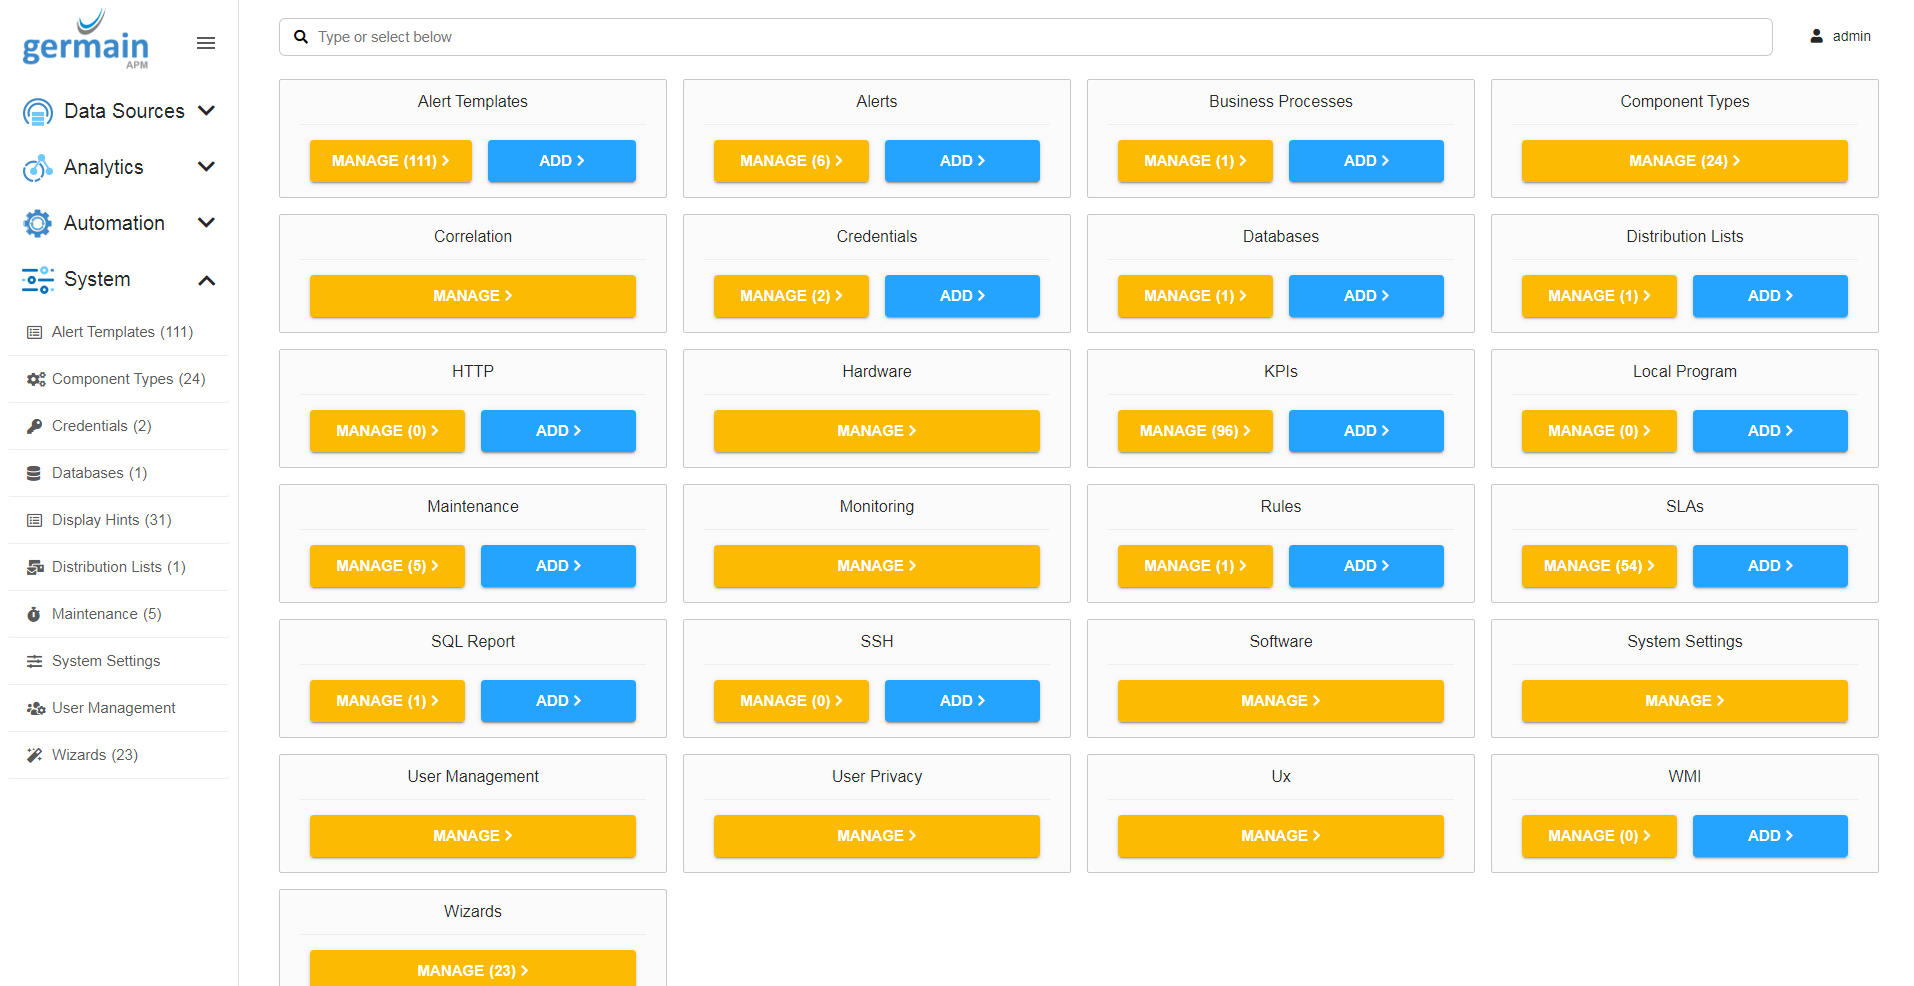This screenshot has width=1914, height=986.
Task: Click the hamburger menu icon
Action: coord(206,43)
